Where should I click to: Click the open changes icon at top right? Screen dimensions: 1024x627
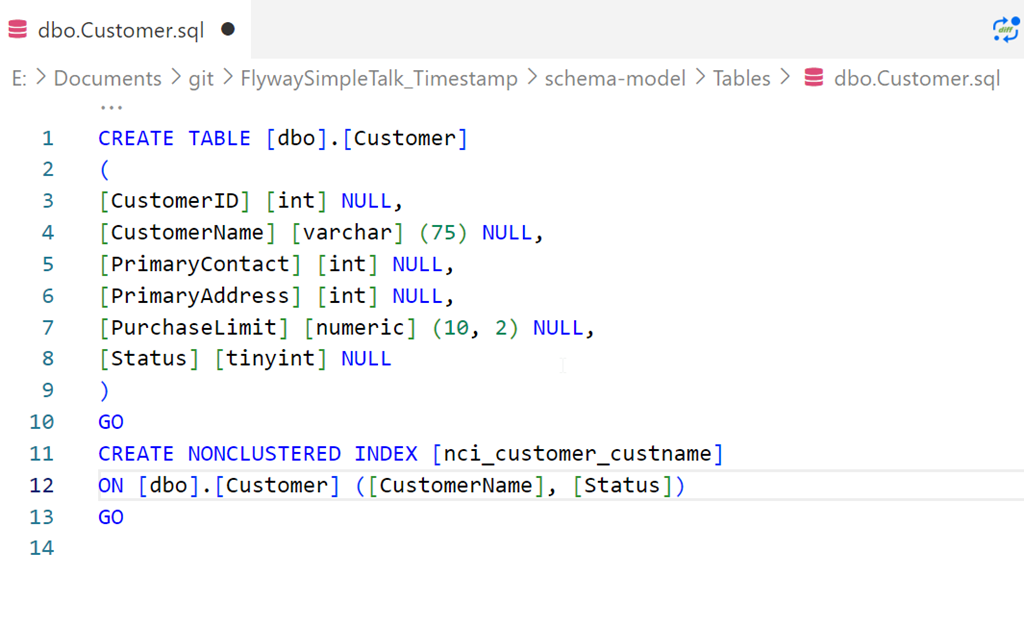[1004, 28]
